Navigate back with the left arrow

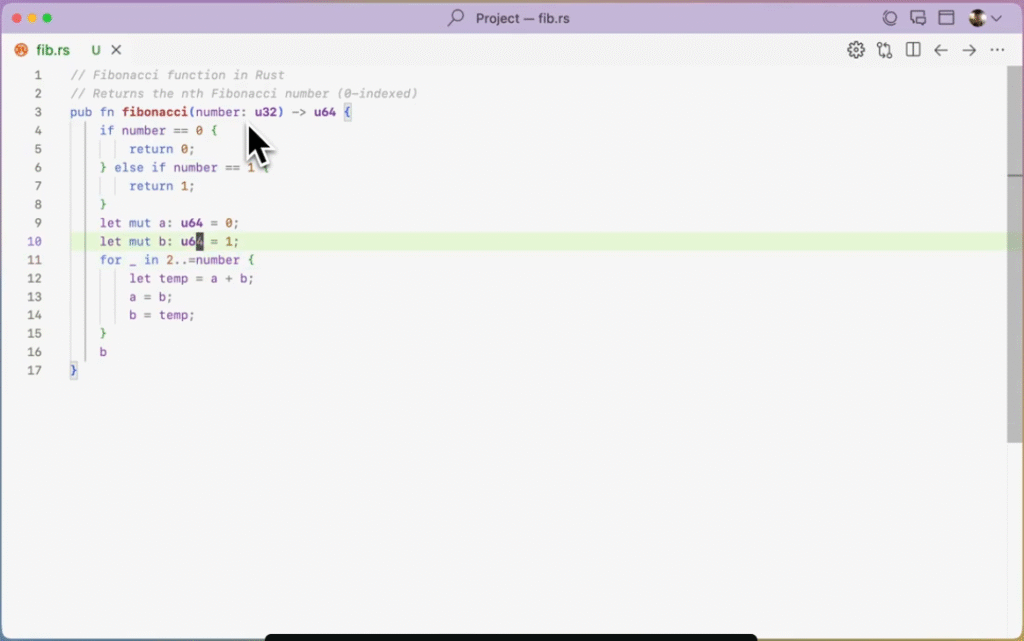(x=941, y=50)
